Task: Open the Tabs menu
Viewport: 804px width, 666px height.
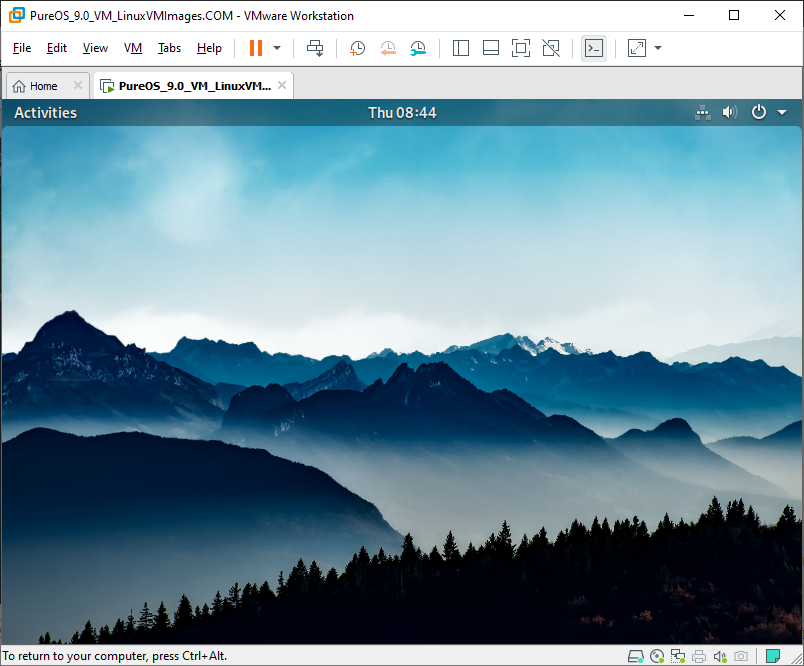Action: coord(169,48)
